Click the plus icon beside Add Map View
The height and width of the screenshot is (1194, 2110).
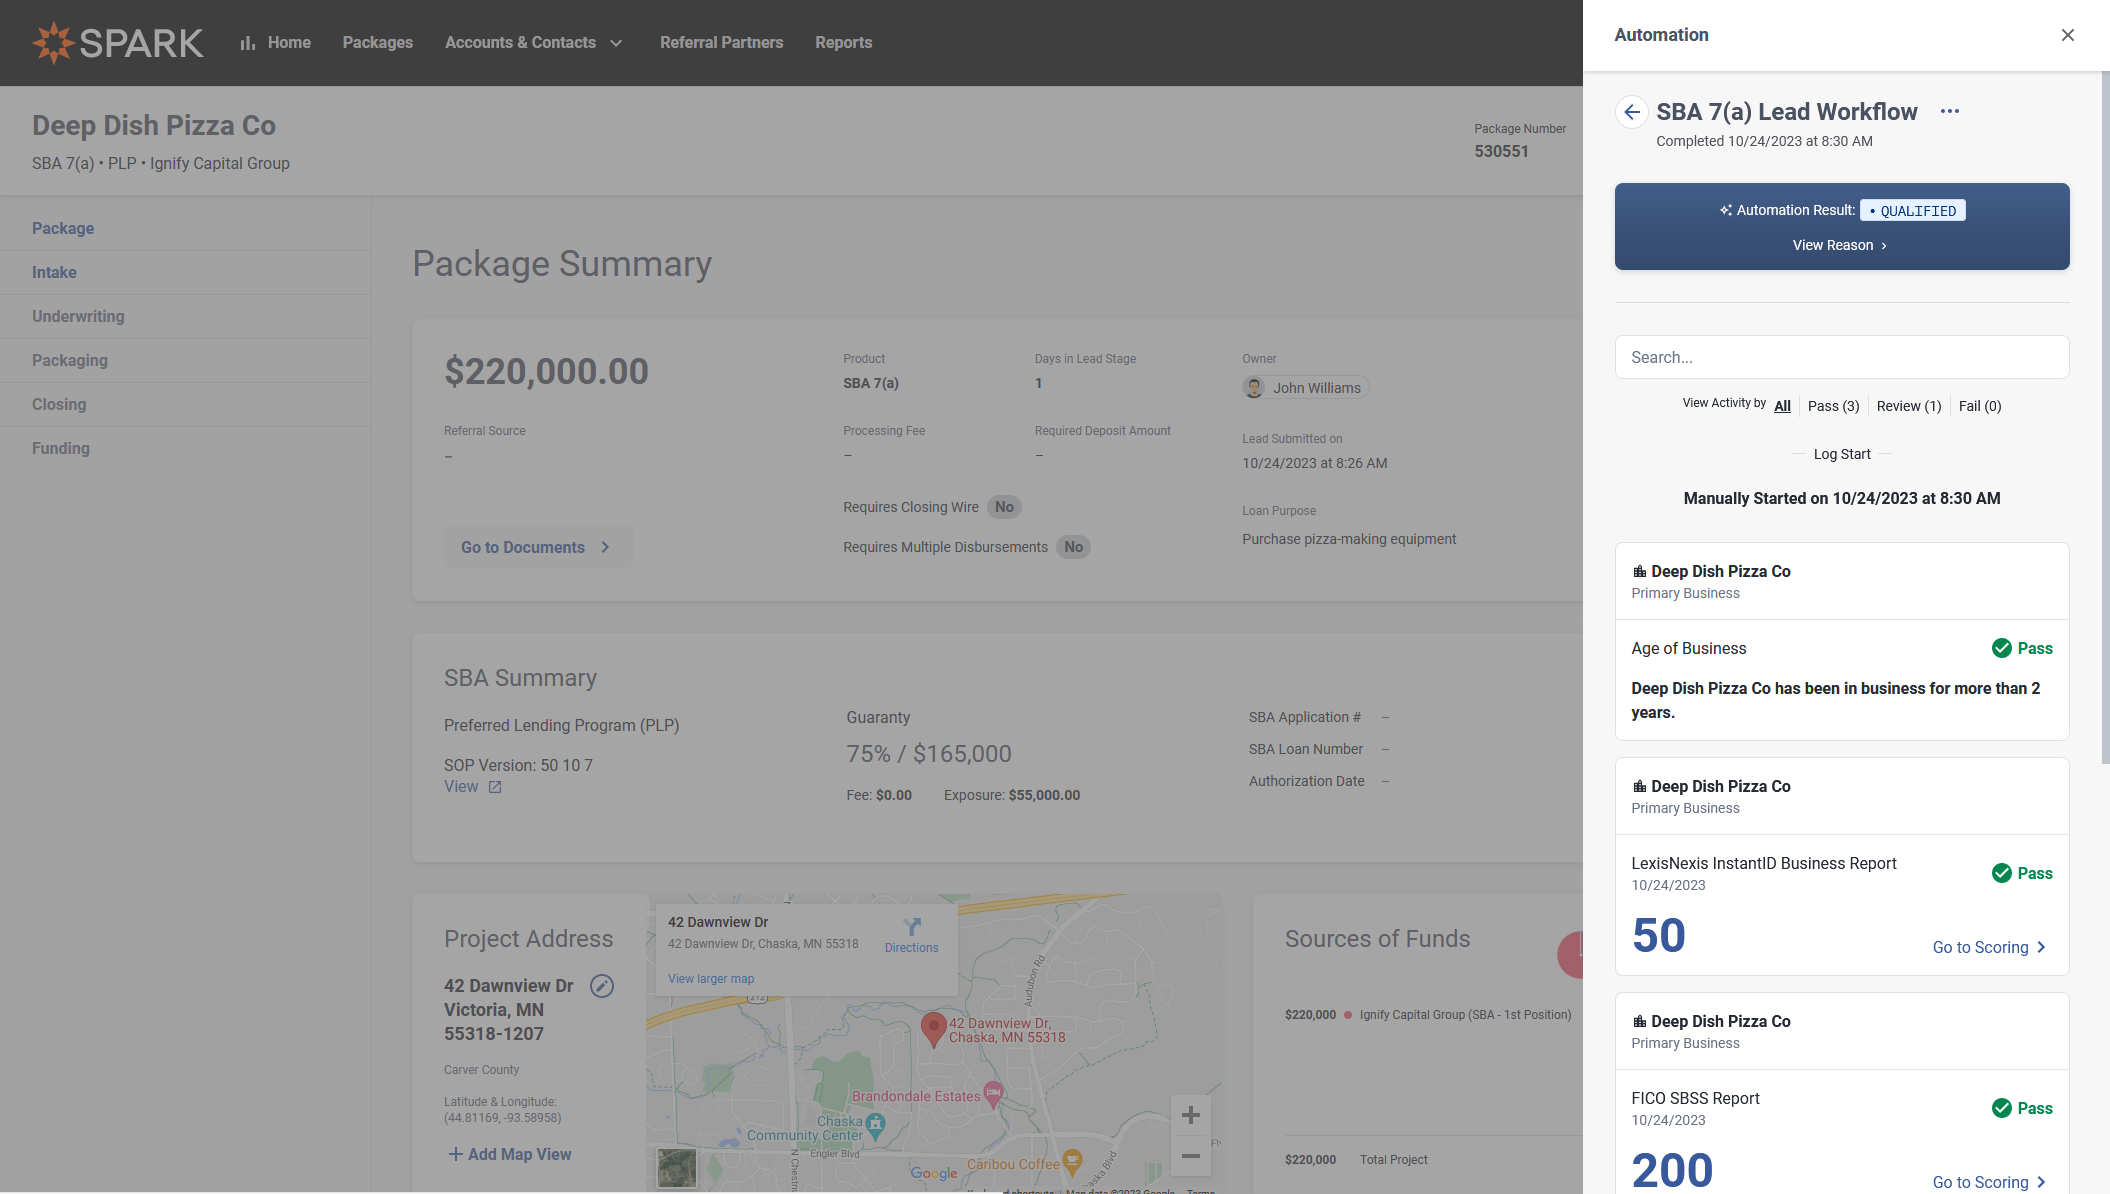coord(455,1154)
